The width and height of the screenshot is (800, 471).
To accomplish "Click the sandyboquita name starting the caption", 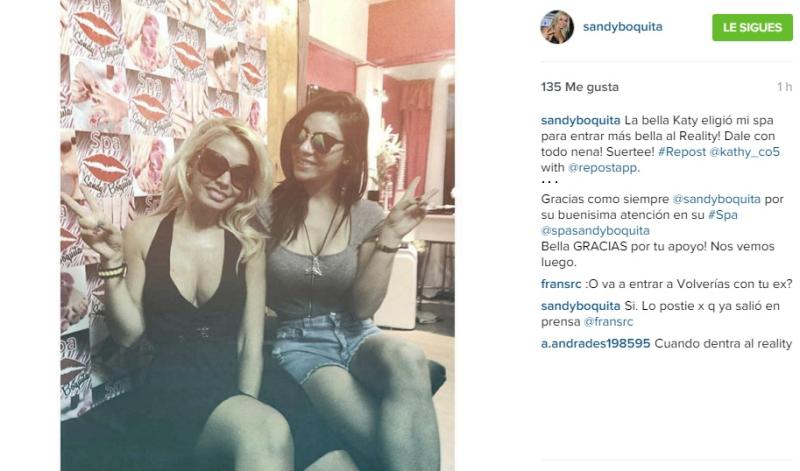I will (x=581, y=120).
